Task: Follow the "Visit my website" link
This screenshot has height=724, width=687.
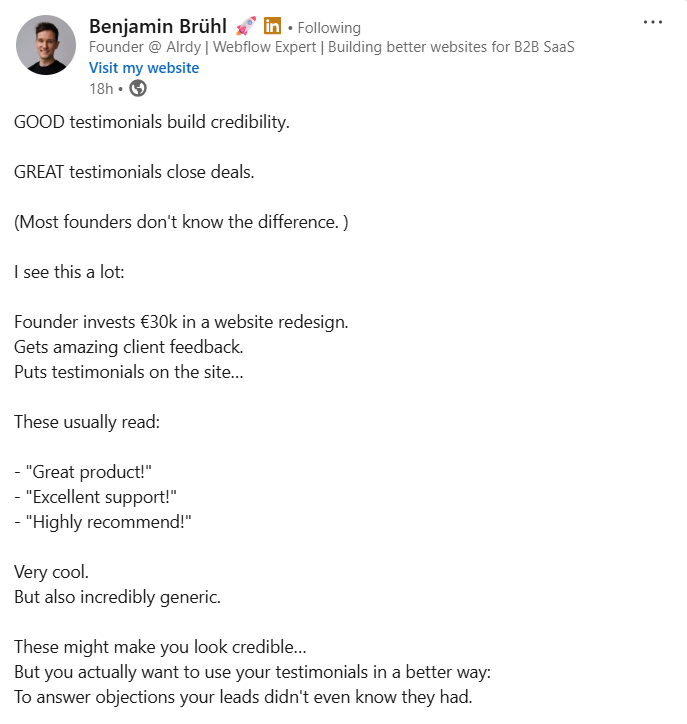Action: 144,68
